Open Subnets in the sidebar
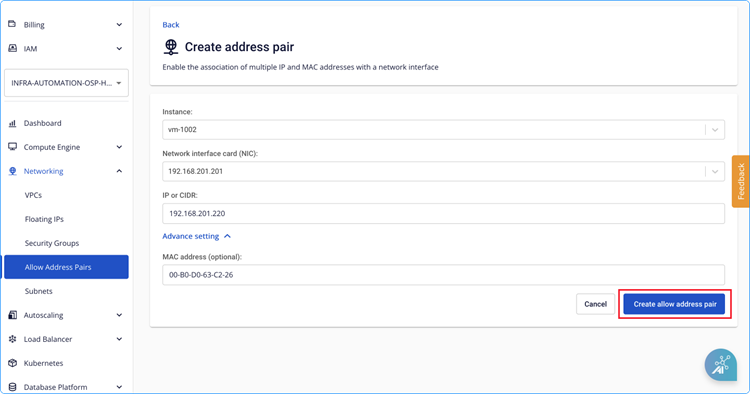Image resolution: width=750 pixels, height=394 pixels. click(38, 291)
